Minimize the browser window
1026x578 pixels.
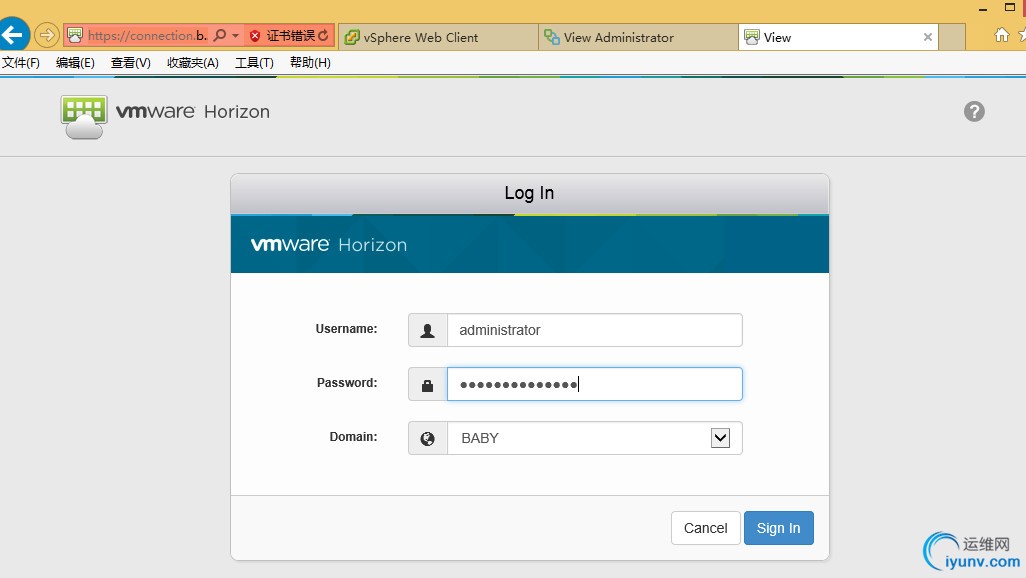coord(982,9)
